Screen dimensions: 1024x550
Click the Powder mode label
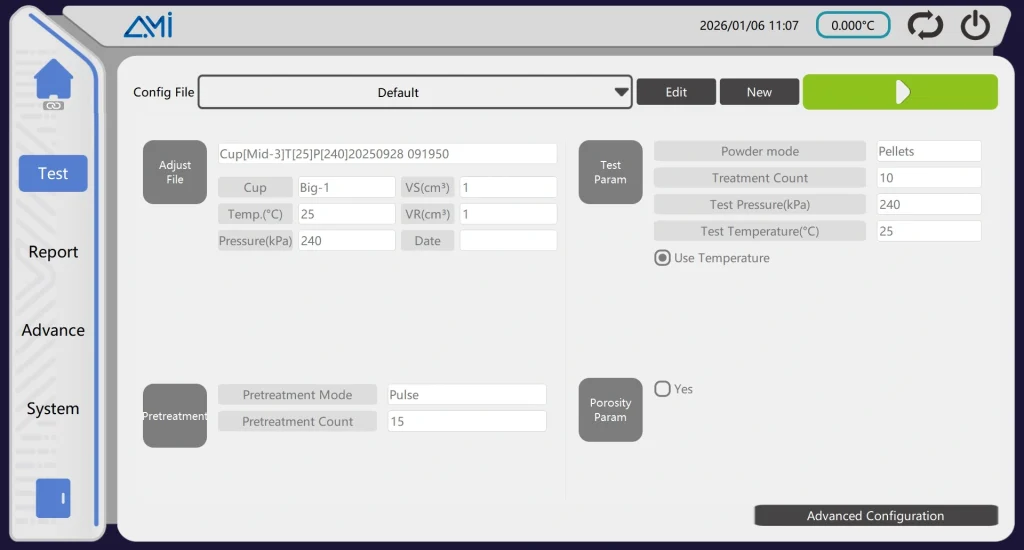click(760, 151)
